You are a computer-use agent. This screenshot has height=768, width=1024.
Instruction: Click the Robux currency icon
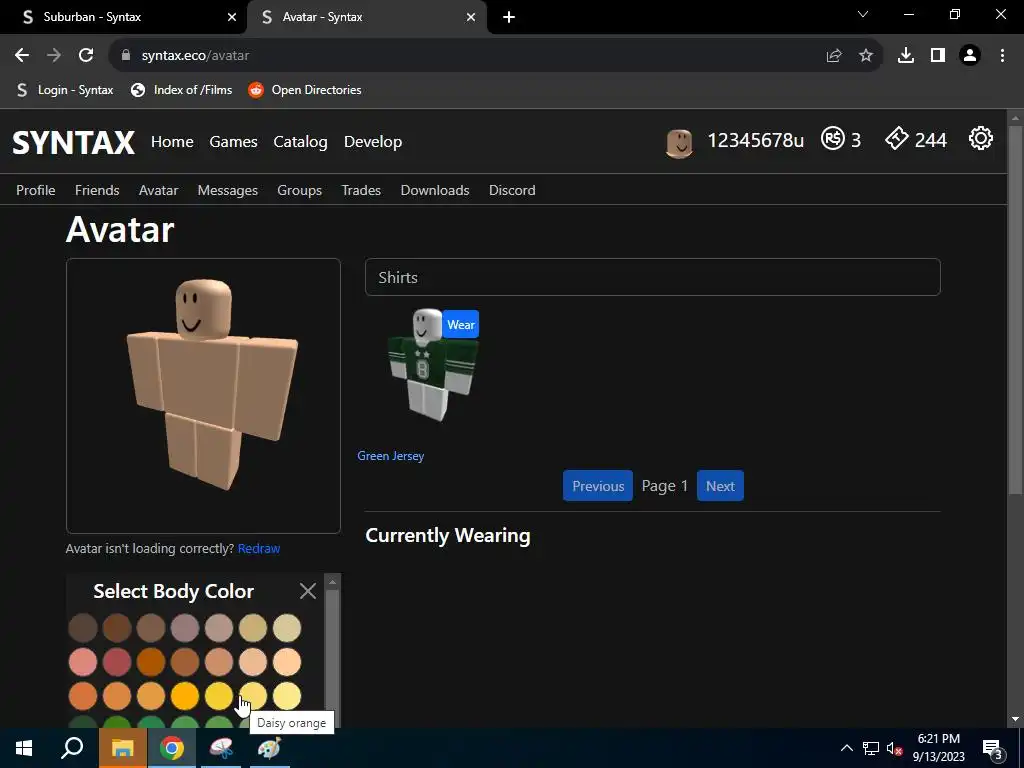(x=833, y=138)
